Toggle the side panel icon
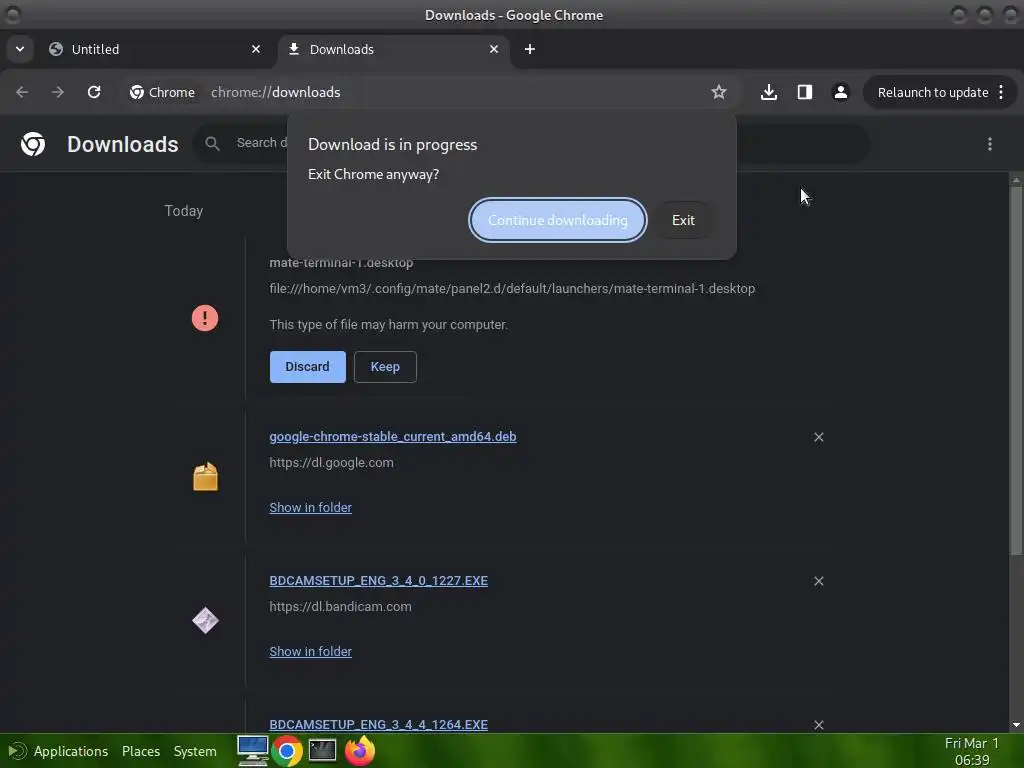This screenshot has height=768, width=1024. (805, 92)
